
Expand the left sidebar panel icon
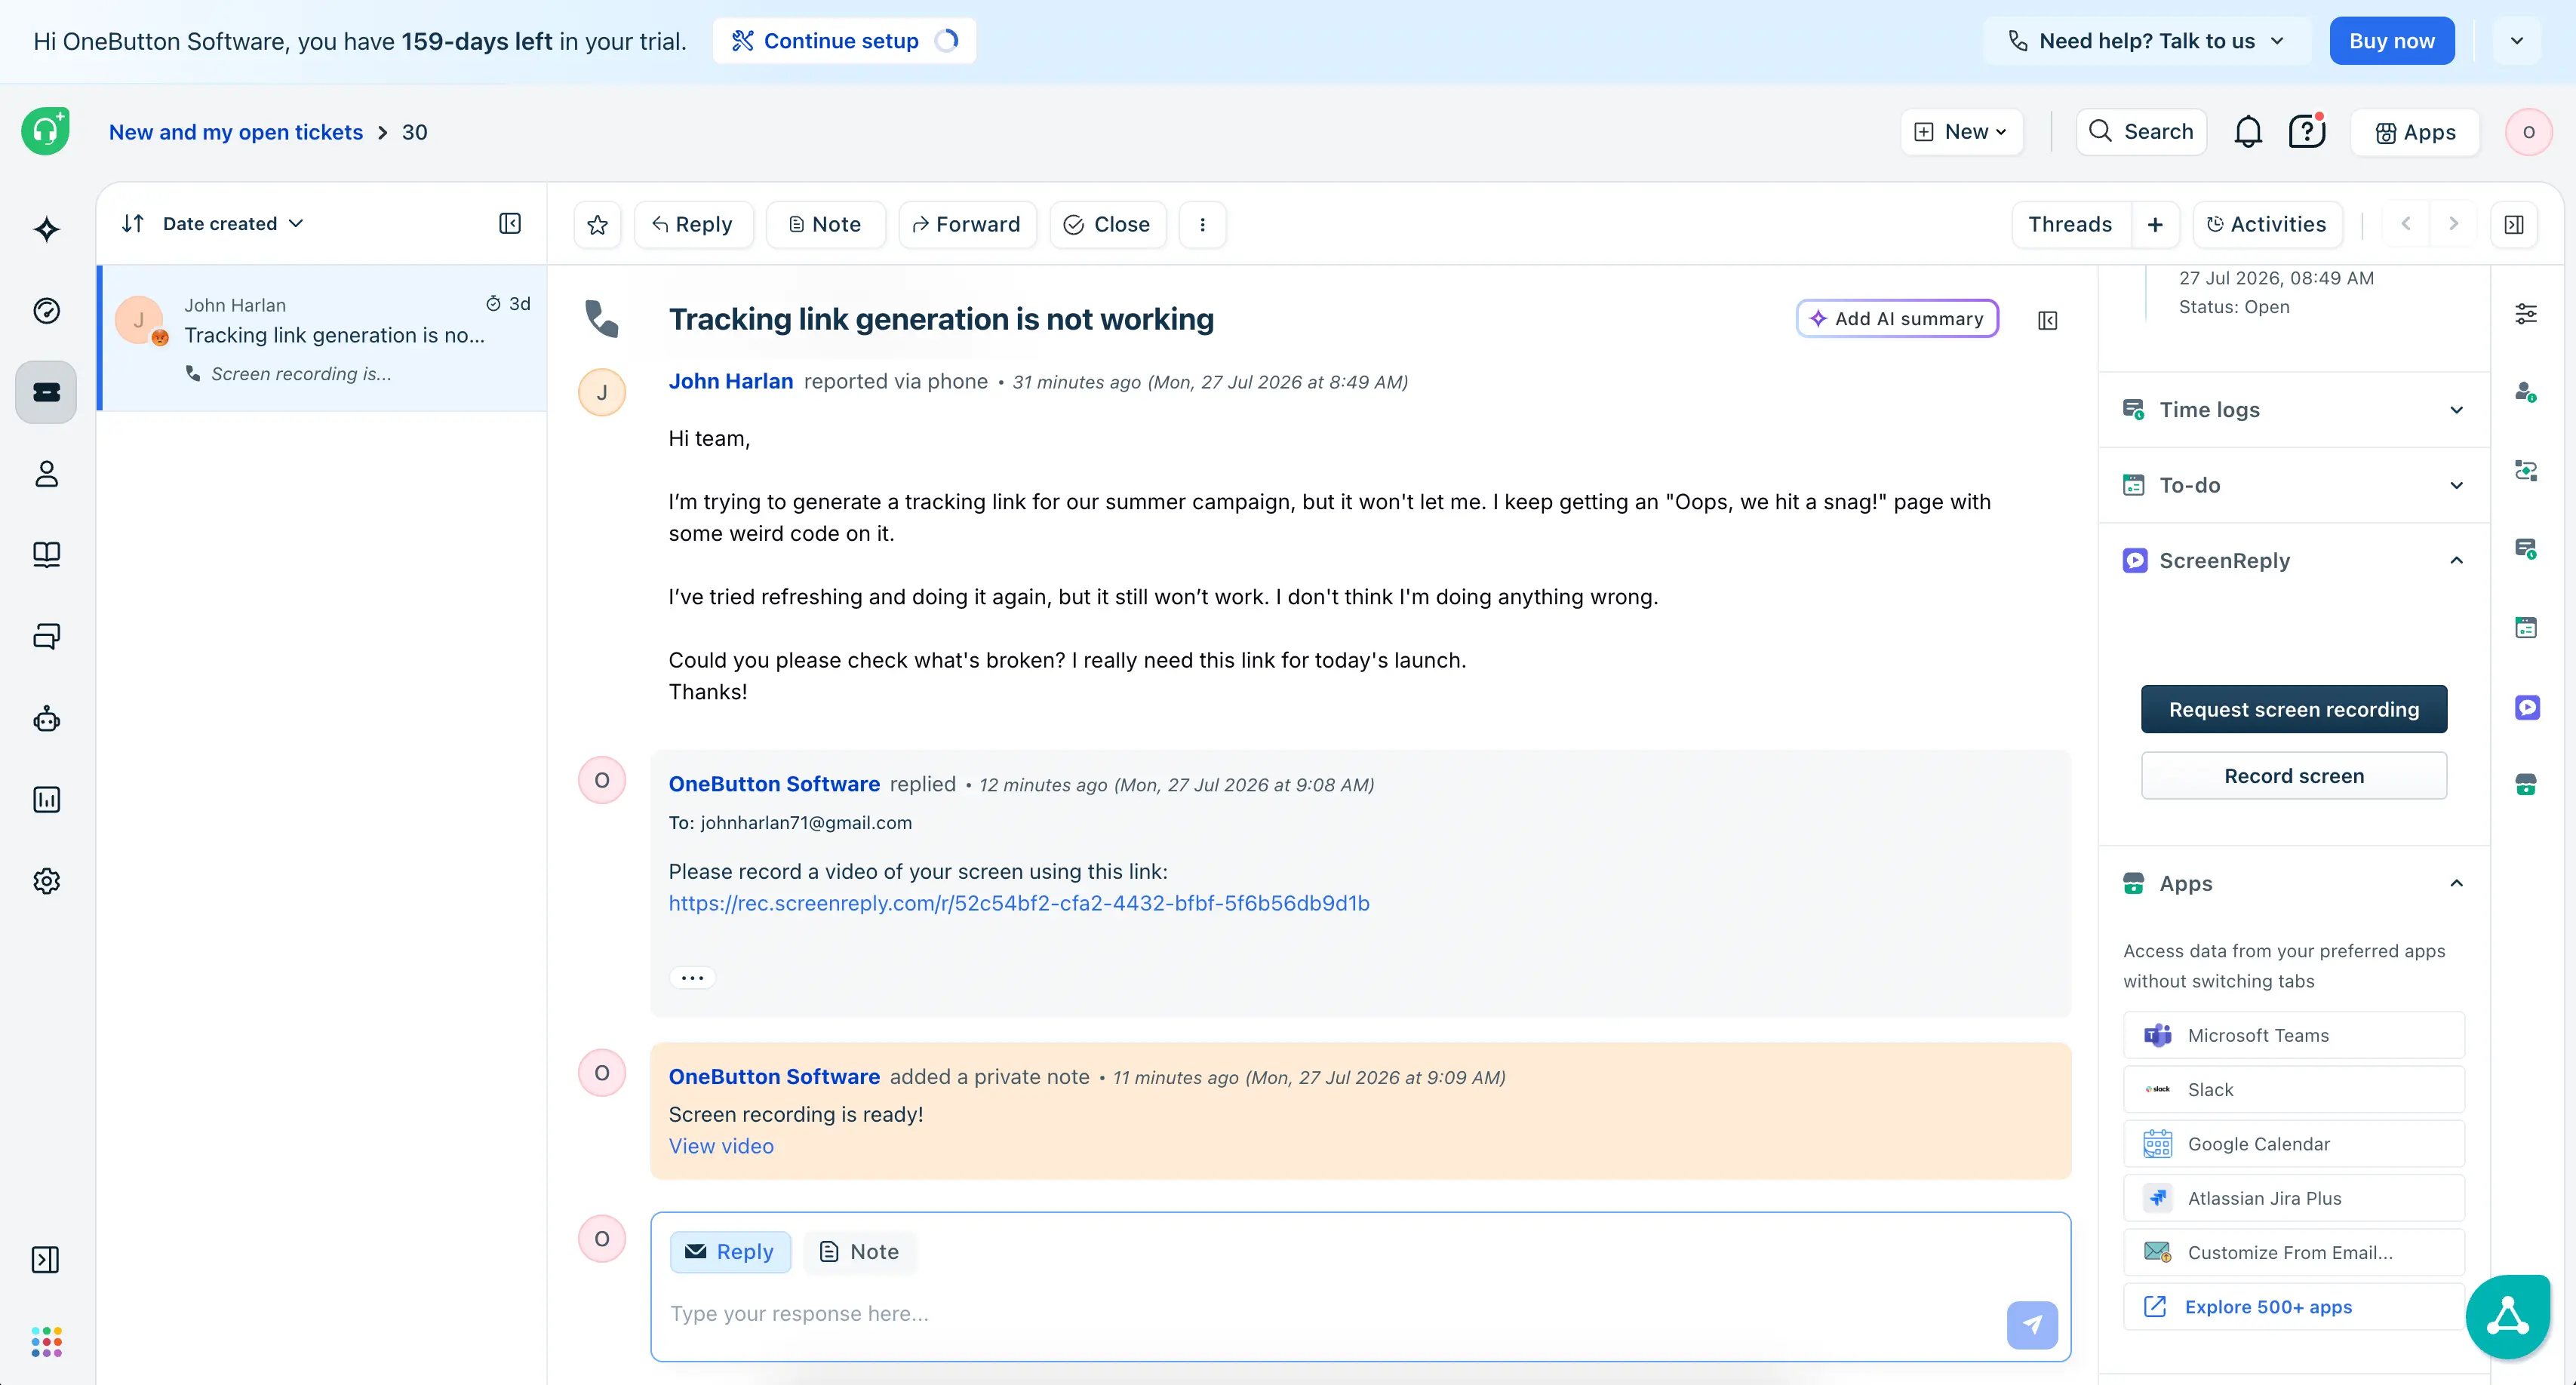coord(46,1259)
